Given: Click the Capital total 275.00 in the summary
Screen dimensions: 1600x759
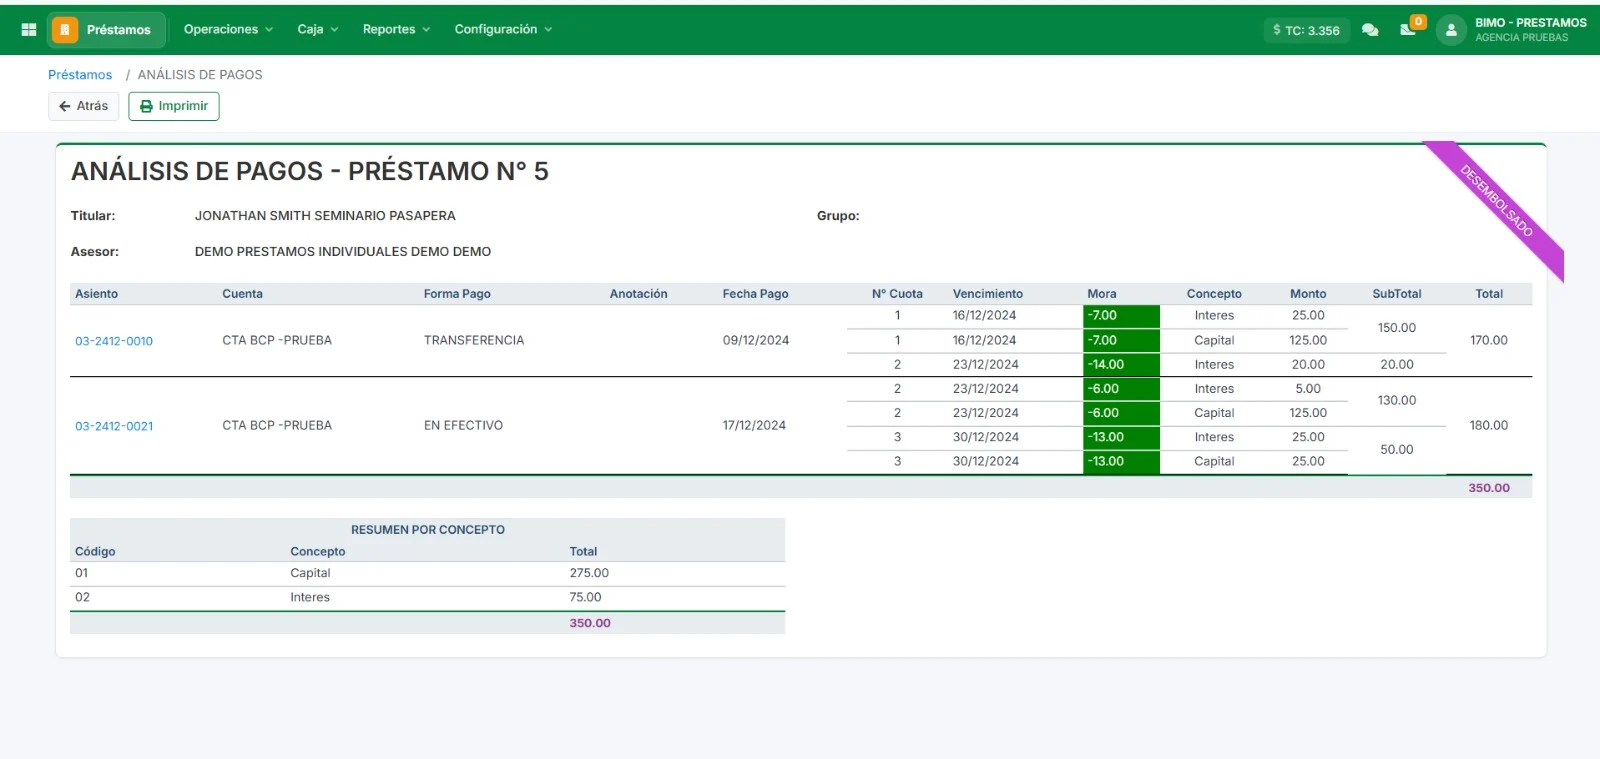Looking at the screenshot, I should coord(589,574).
